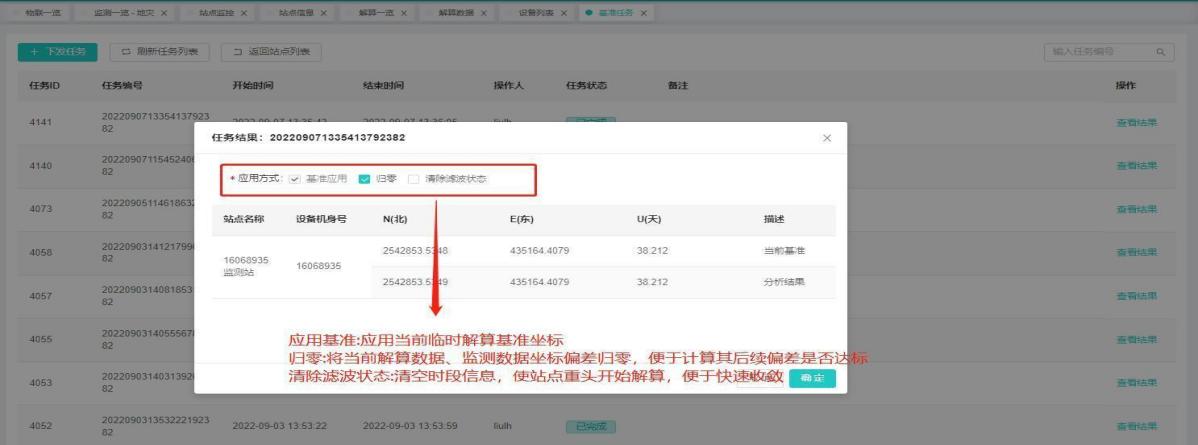The image size is (1198, 445).
Task: Close the 监测一览-地灾 tab via X
Action: tap(163, 13)
